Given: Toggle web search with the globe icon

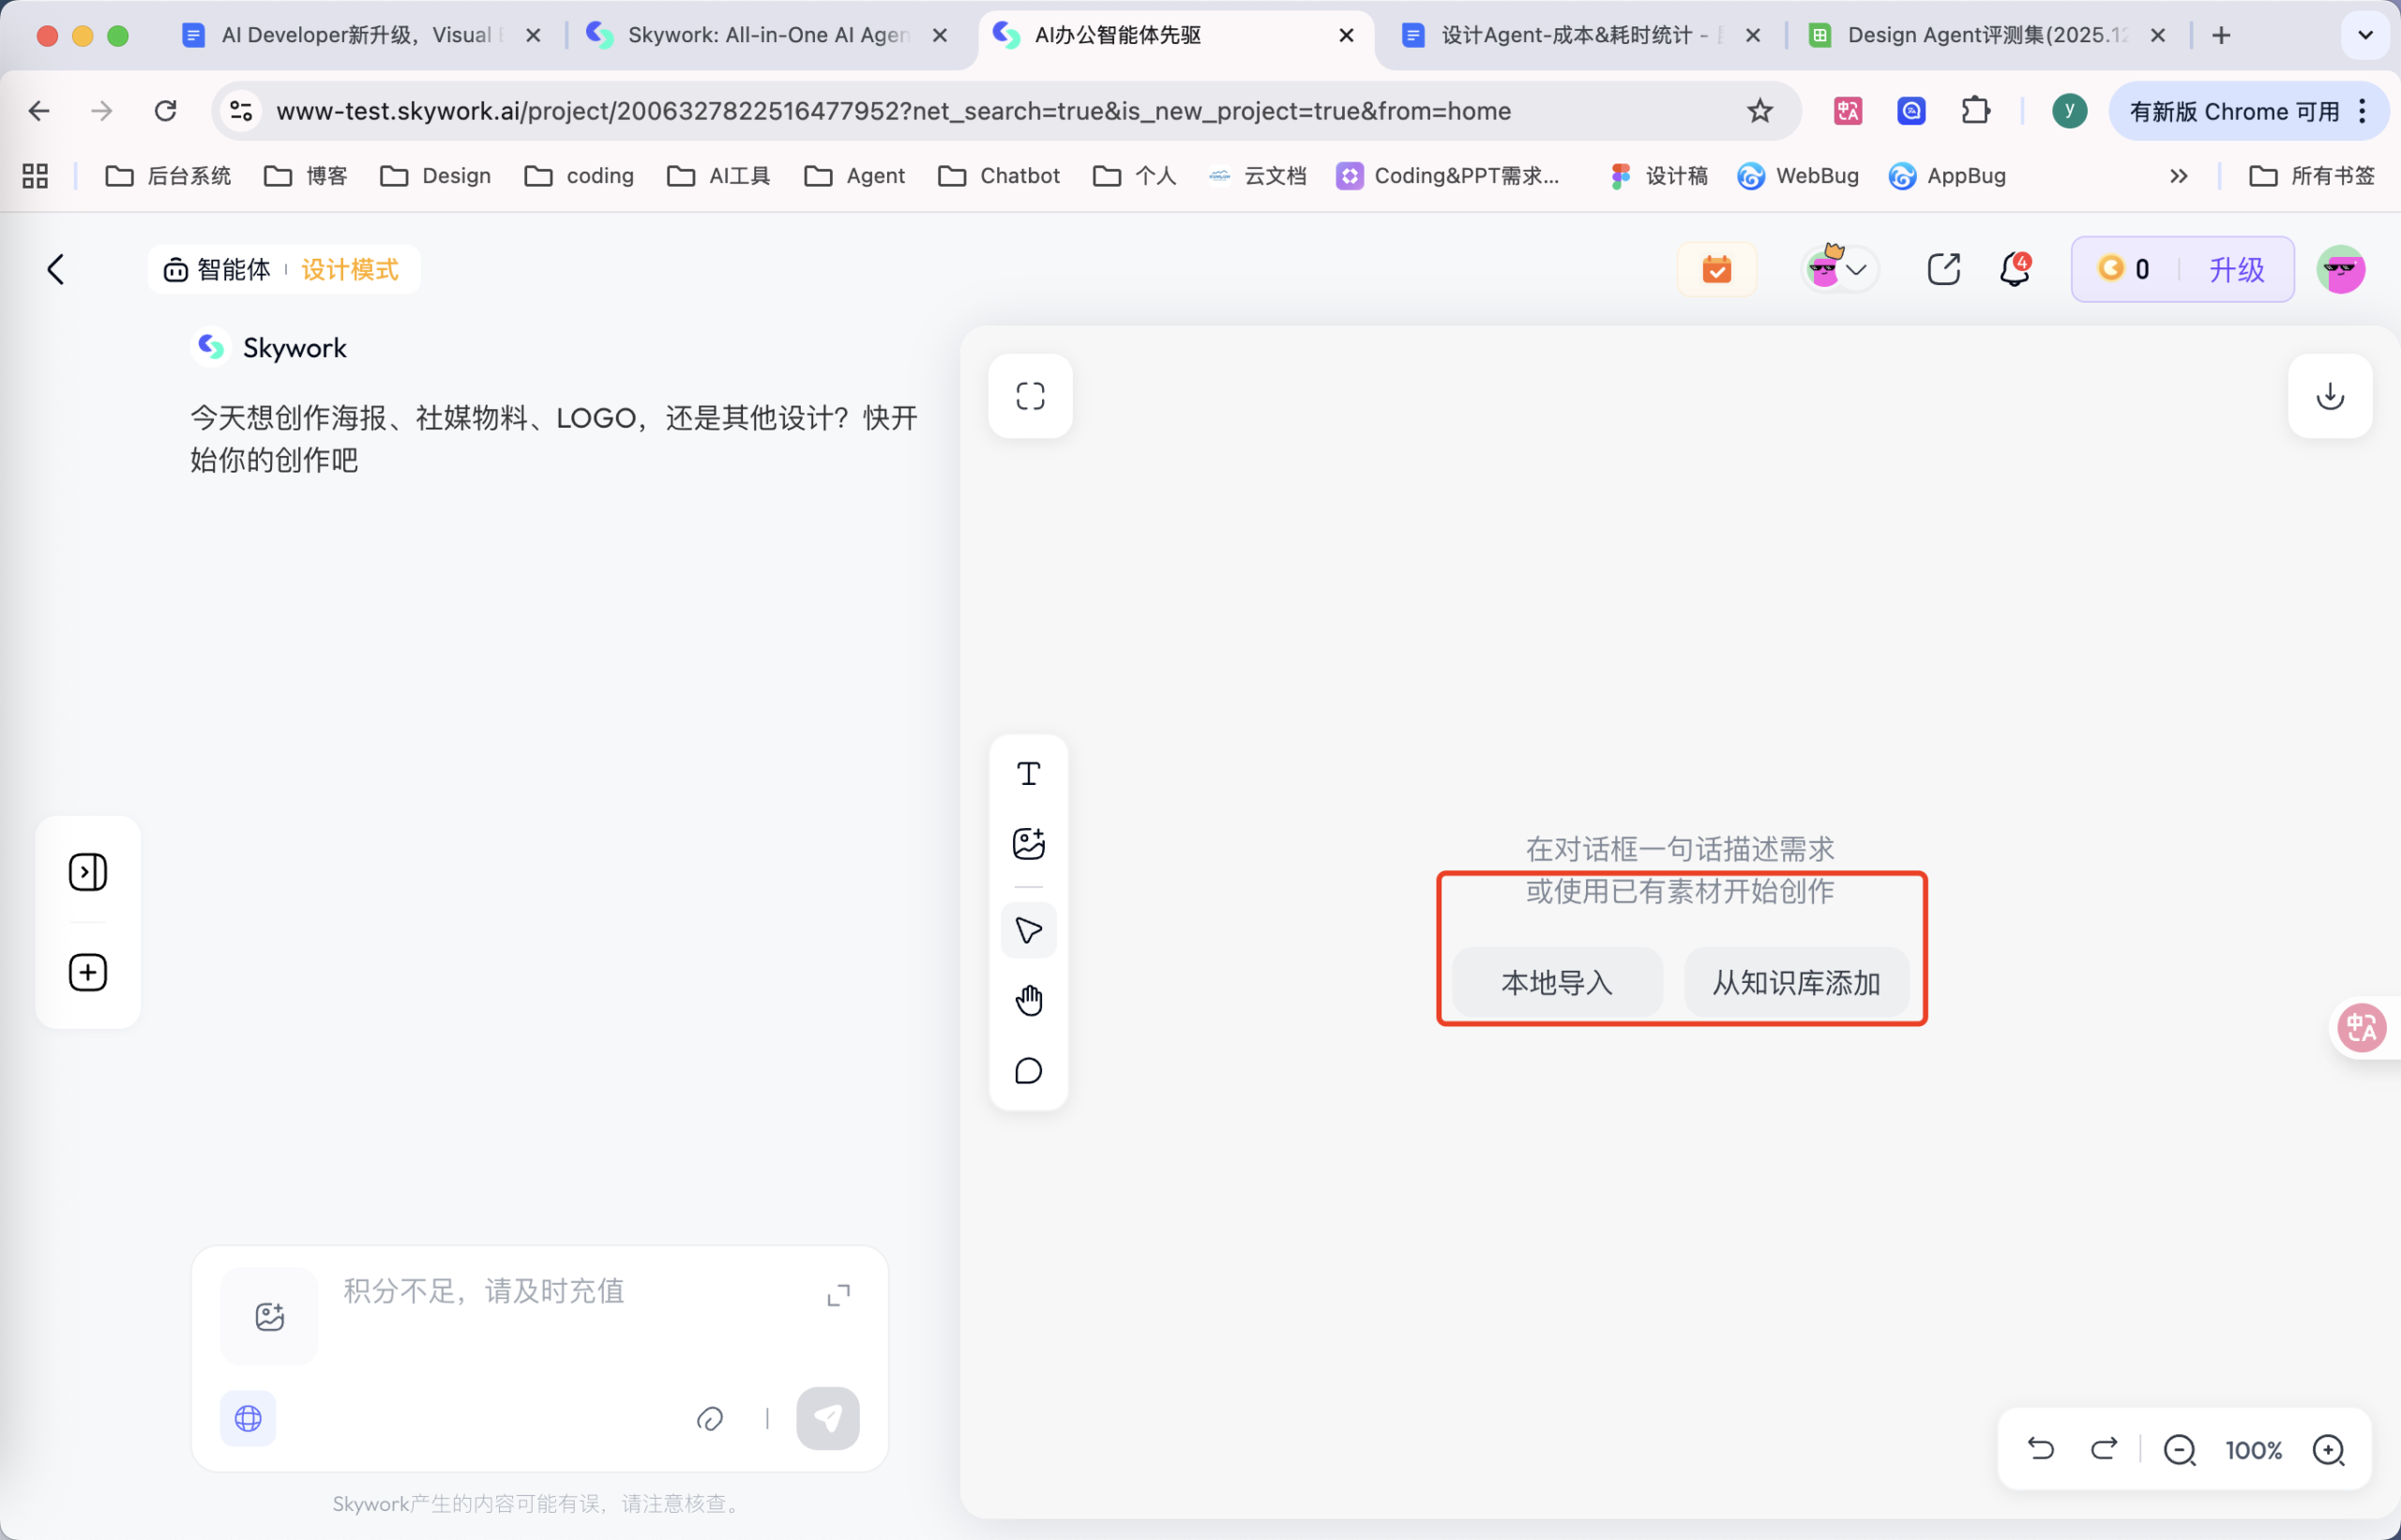Looking at the screenshot, I should click(247, 1418).
